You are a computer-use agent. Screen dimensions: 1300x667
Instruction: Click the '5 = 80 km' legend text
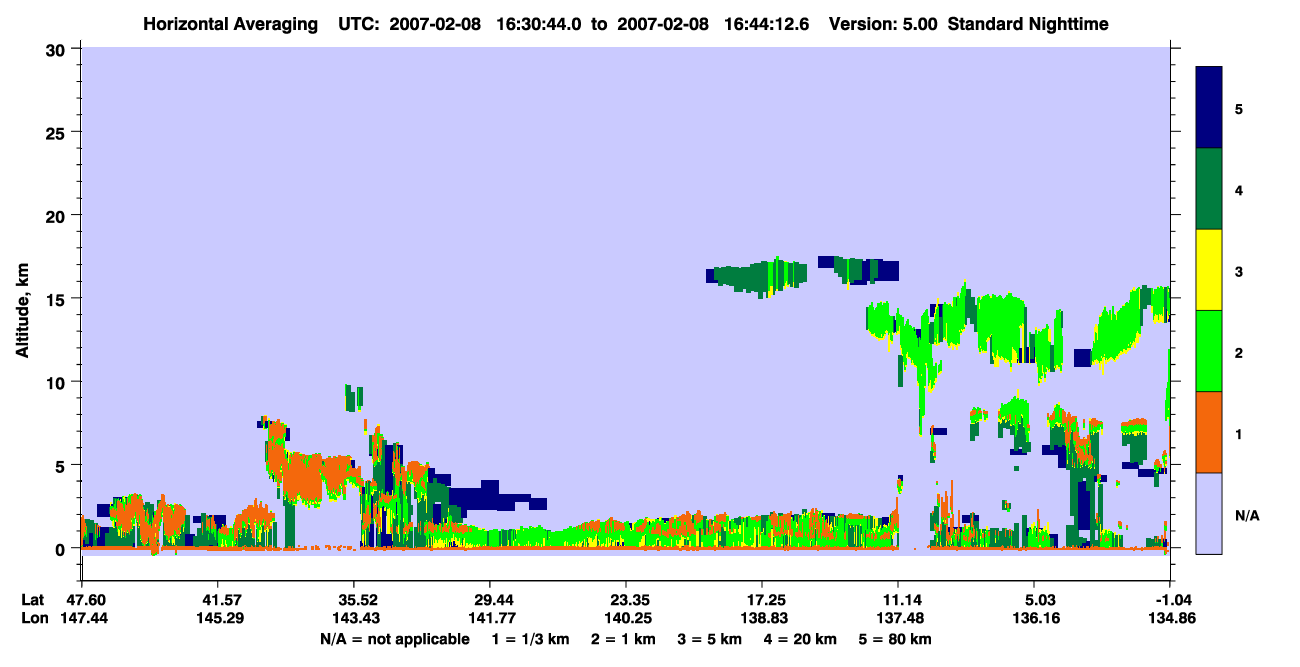pyautogui.click(x=897, y=639)
